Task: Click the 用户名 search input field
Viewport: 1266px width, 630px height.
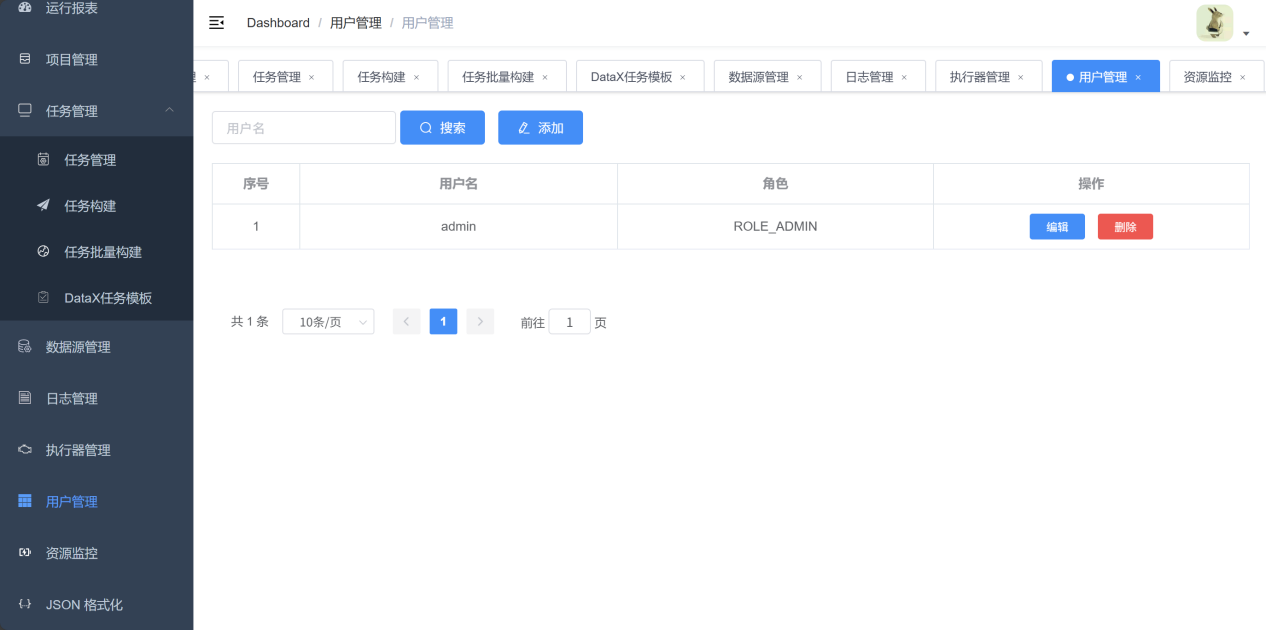Action: [304, 128]
